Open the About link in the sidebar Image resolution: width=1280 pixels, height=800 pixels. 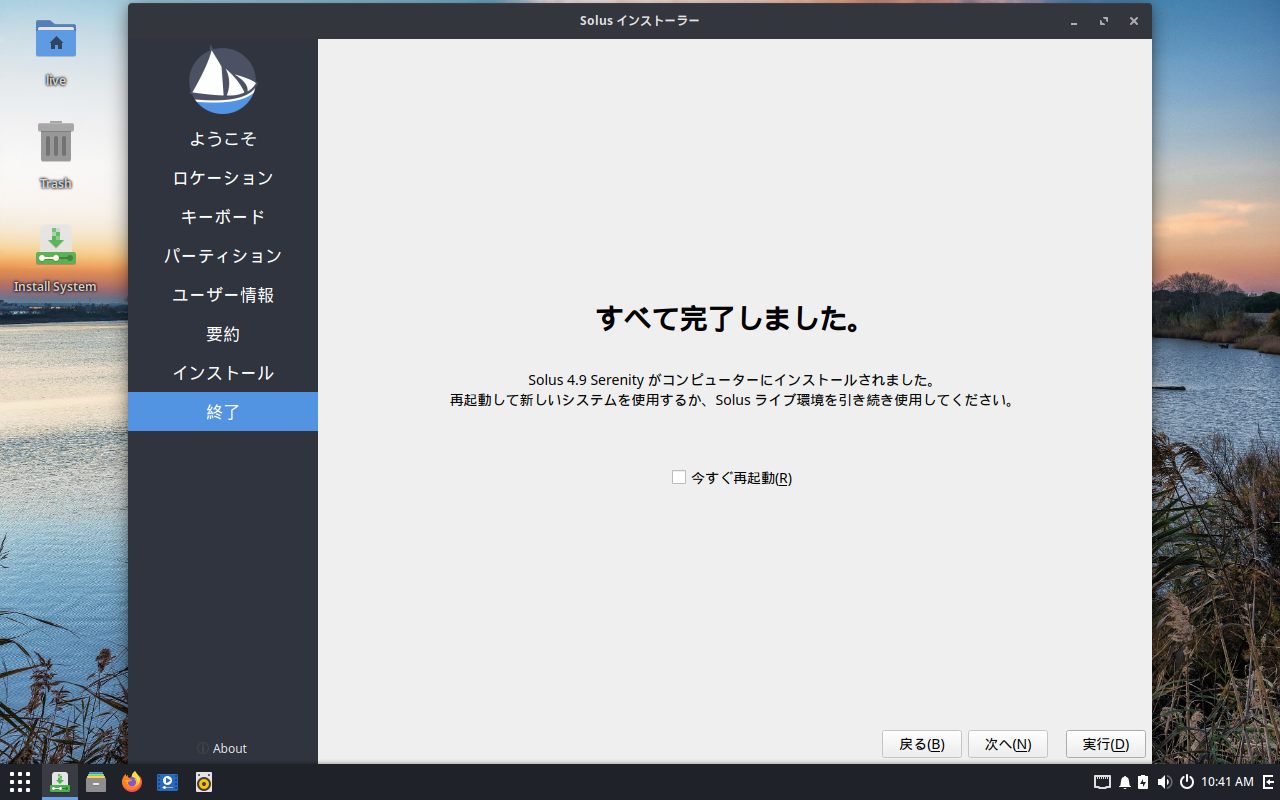[222, 748]
